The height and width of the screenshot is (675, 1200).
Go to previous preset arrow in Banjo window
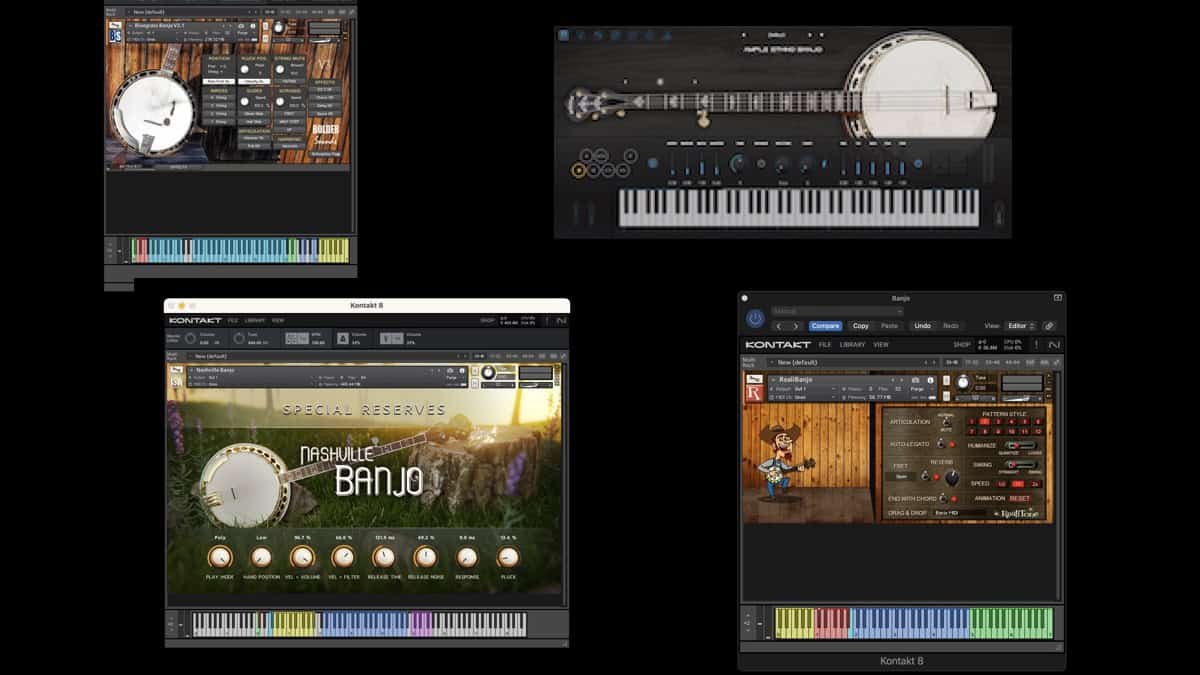pos(779,326)
